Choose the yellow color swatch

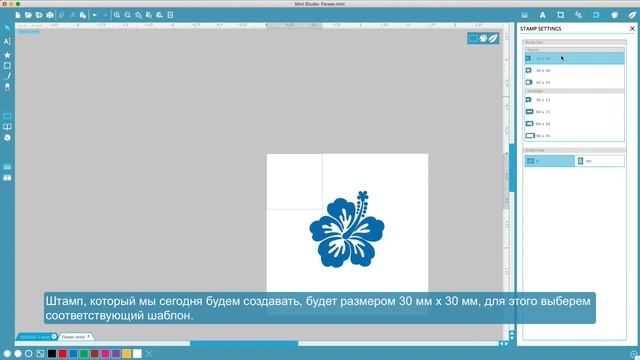pos(127,353)
